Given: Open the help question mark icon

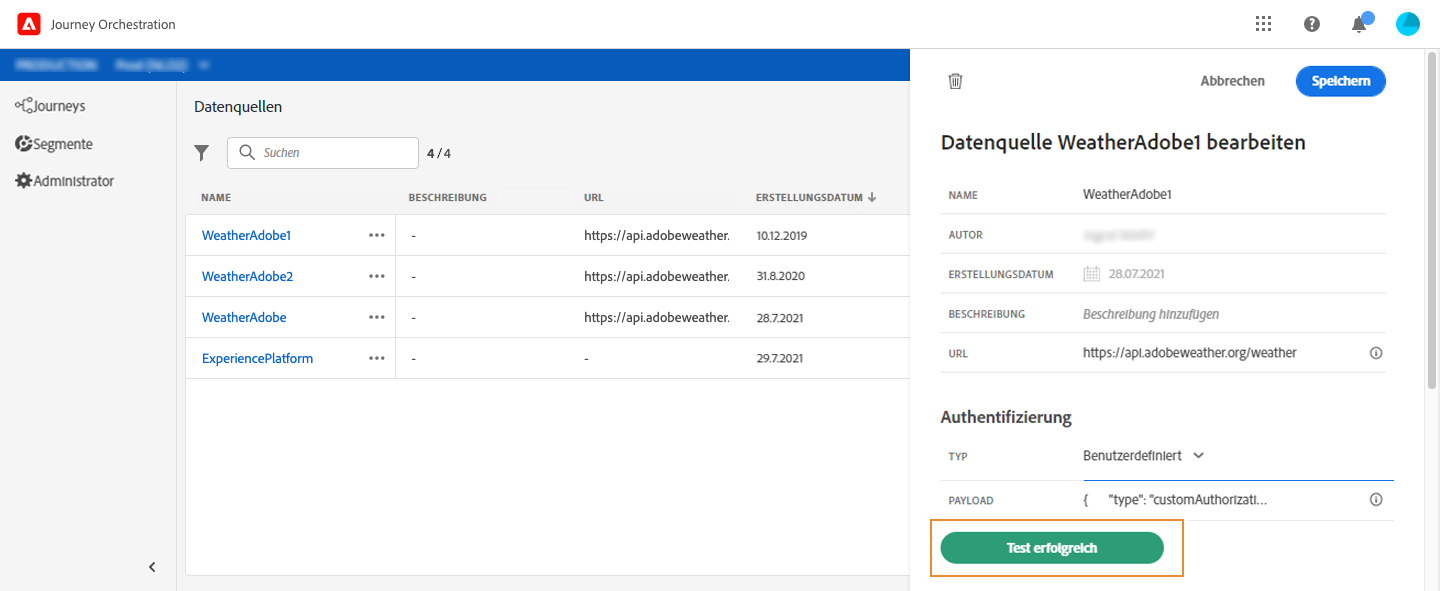Looking at the screenshot, I should click(x=1312, y=24).
